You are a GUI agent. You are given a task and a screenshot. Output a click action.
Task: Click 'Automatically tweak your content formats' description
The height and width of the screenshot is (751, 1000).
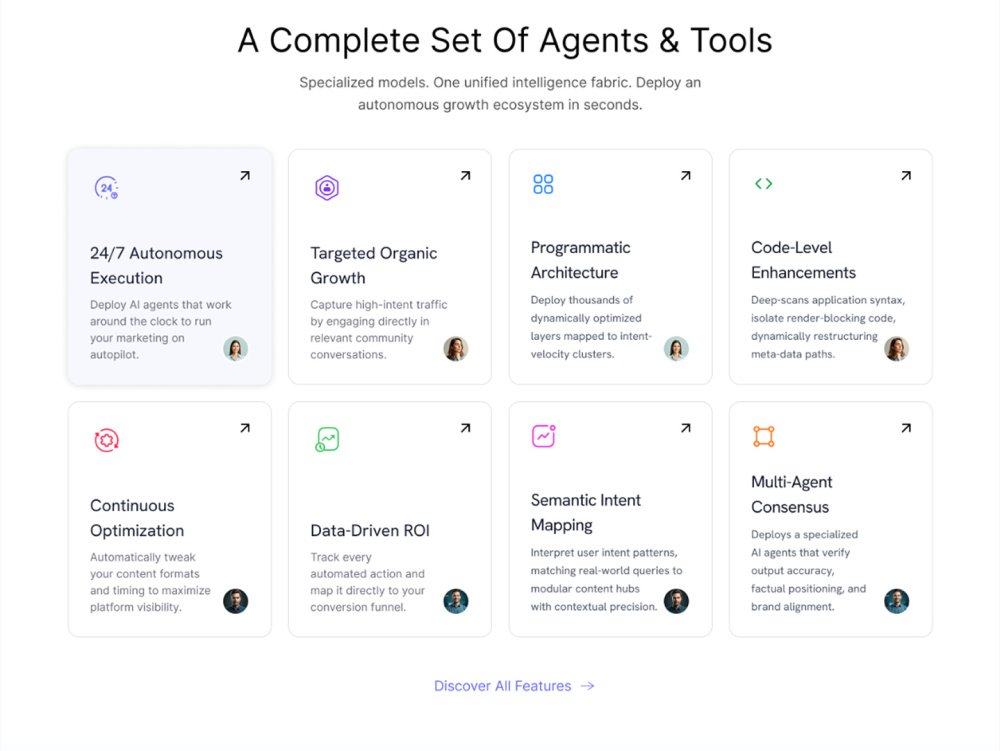pos(151,582)
